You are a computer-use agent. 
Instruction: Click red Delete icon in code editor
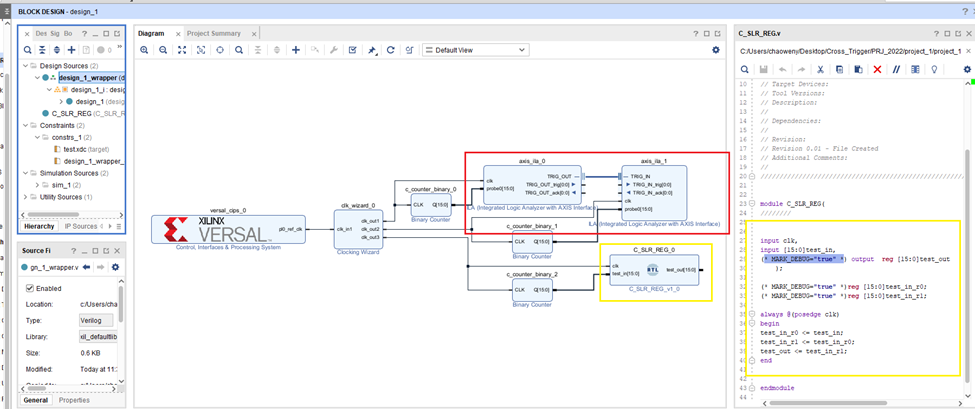(877, 69)
